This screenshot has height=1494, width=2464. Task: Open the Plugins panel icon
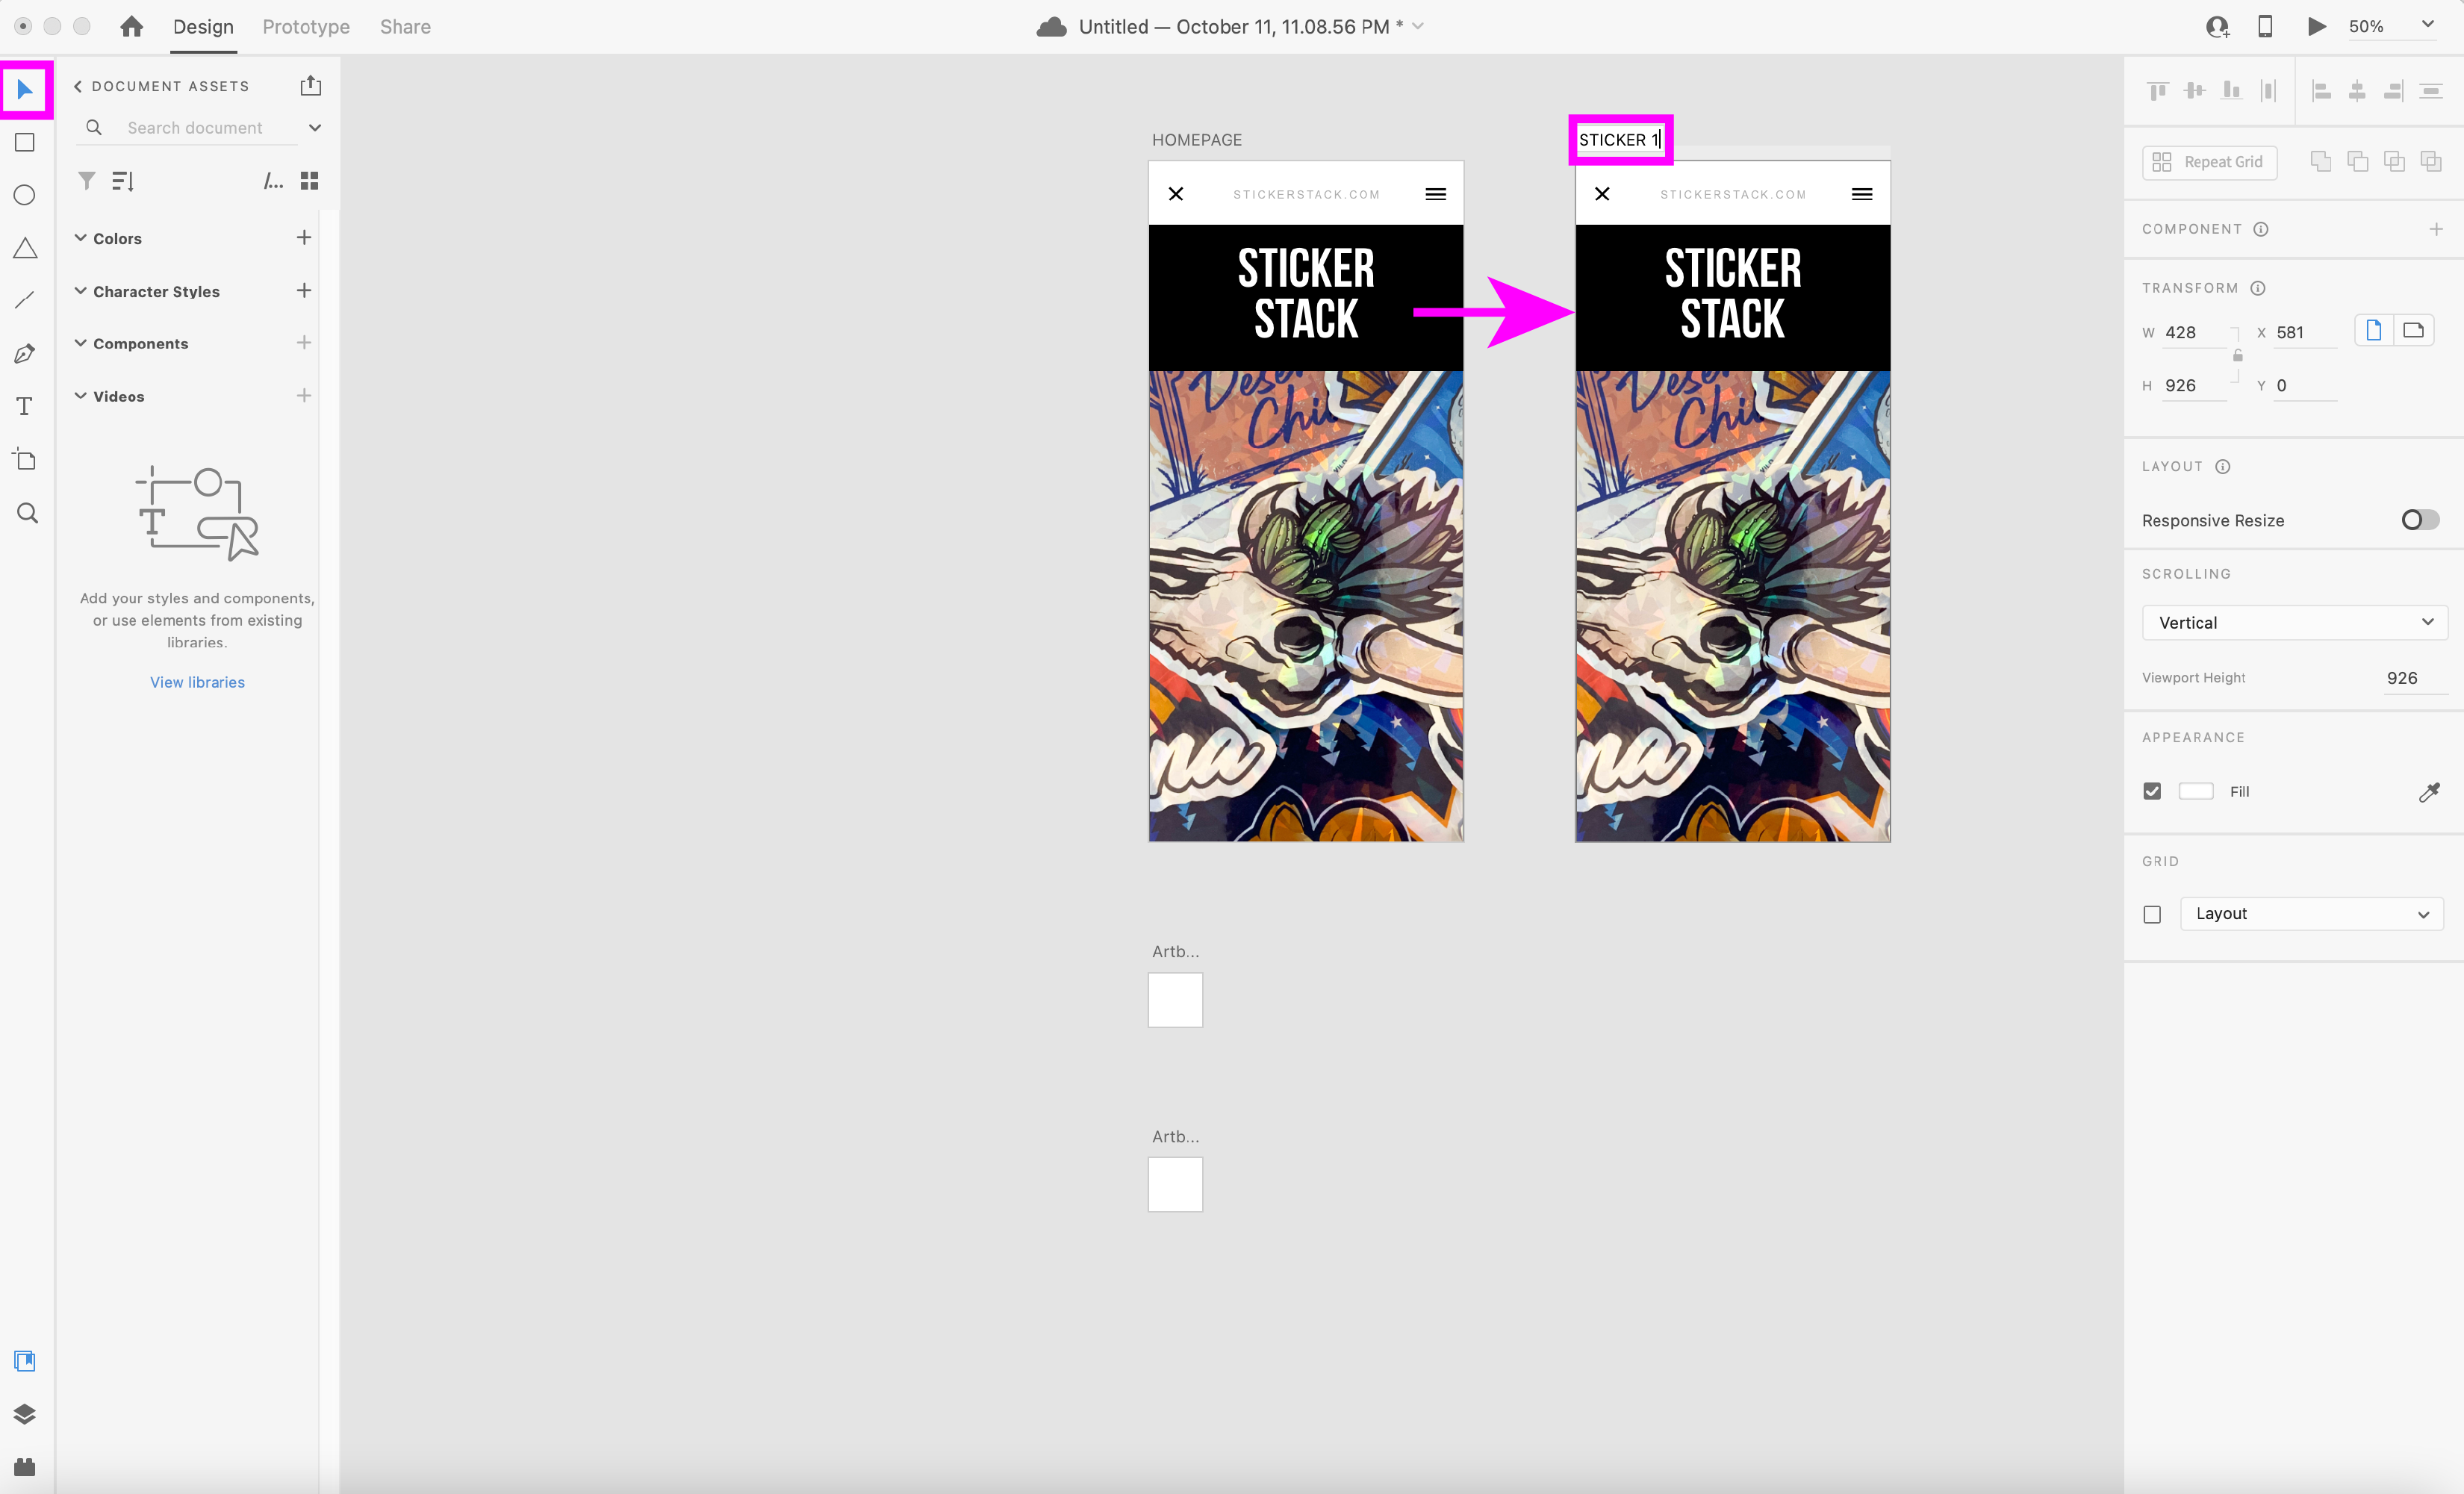pyautogui.click(x=25, y=1466)
